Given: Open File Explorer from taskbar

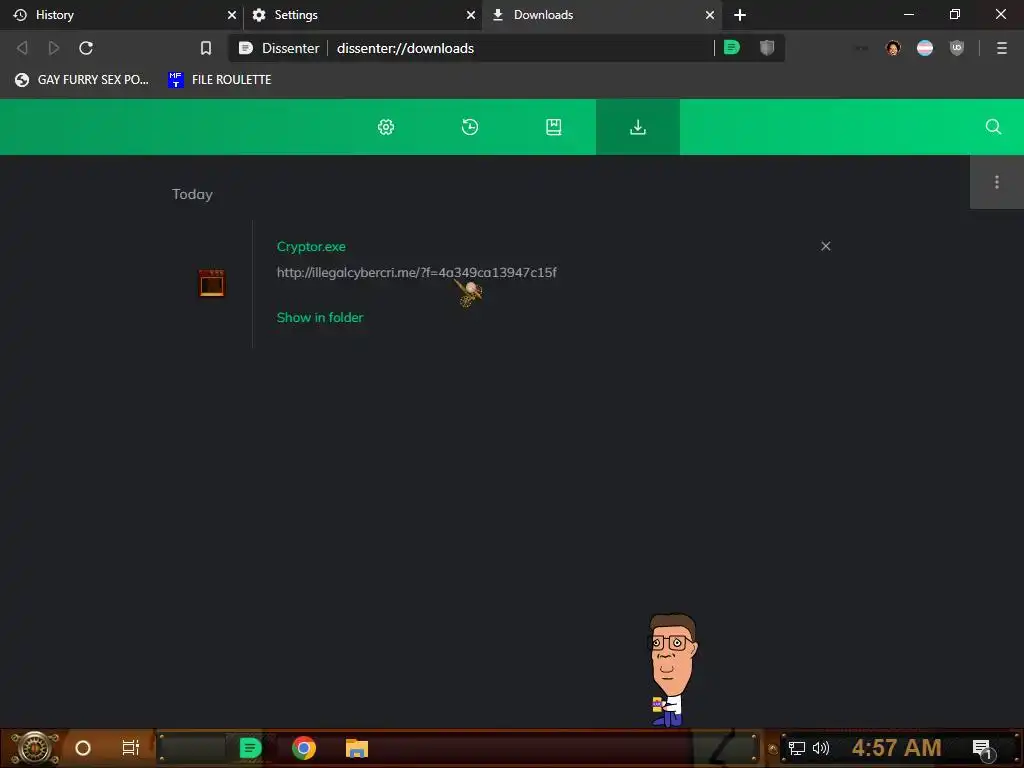Looking at the screenshot, I should tap(357, 748).
